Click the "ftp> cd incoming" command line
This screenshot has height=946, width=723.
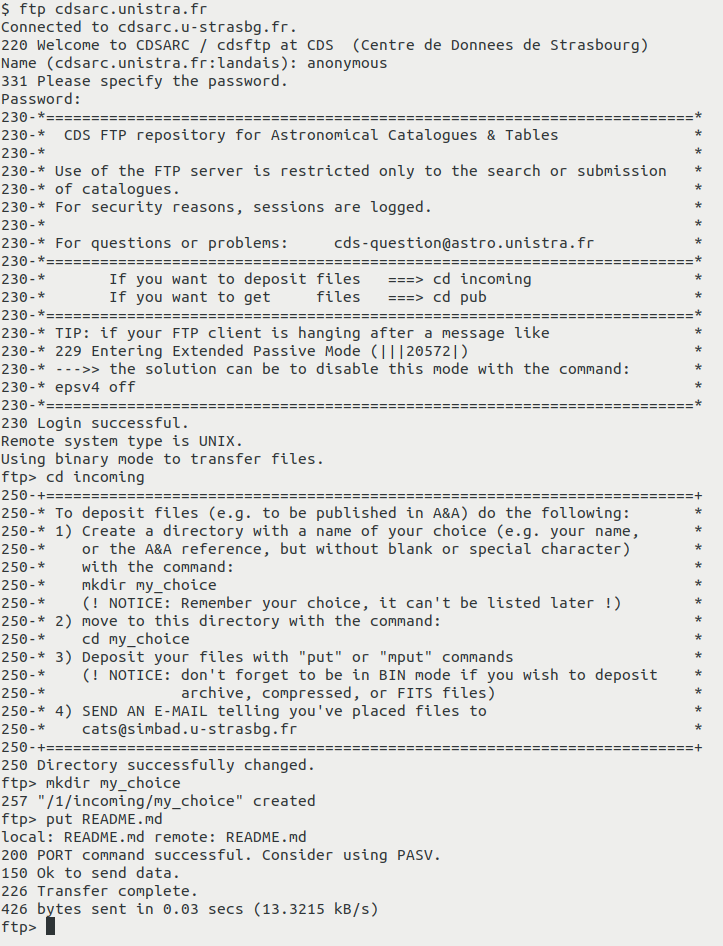(x=72, y=477)
